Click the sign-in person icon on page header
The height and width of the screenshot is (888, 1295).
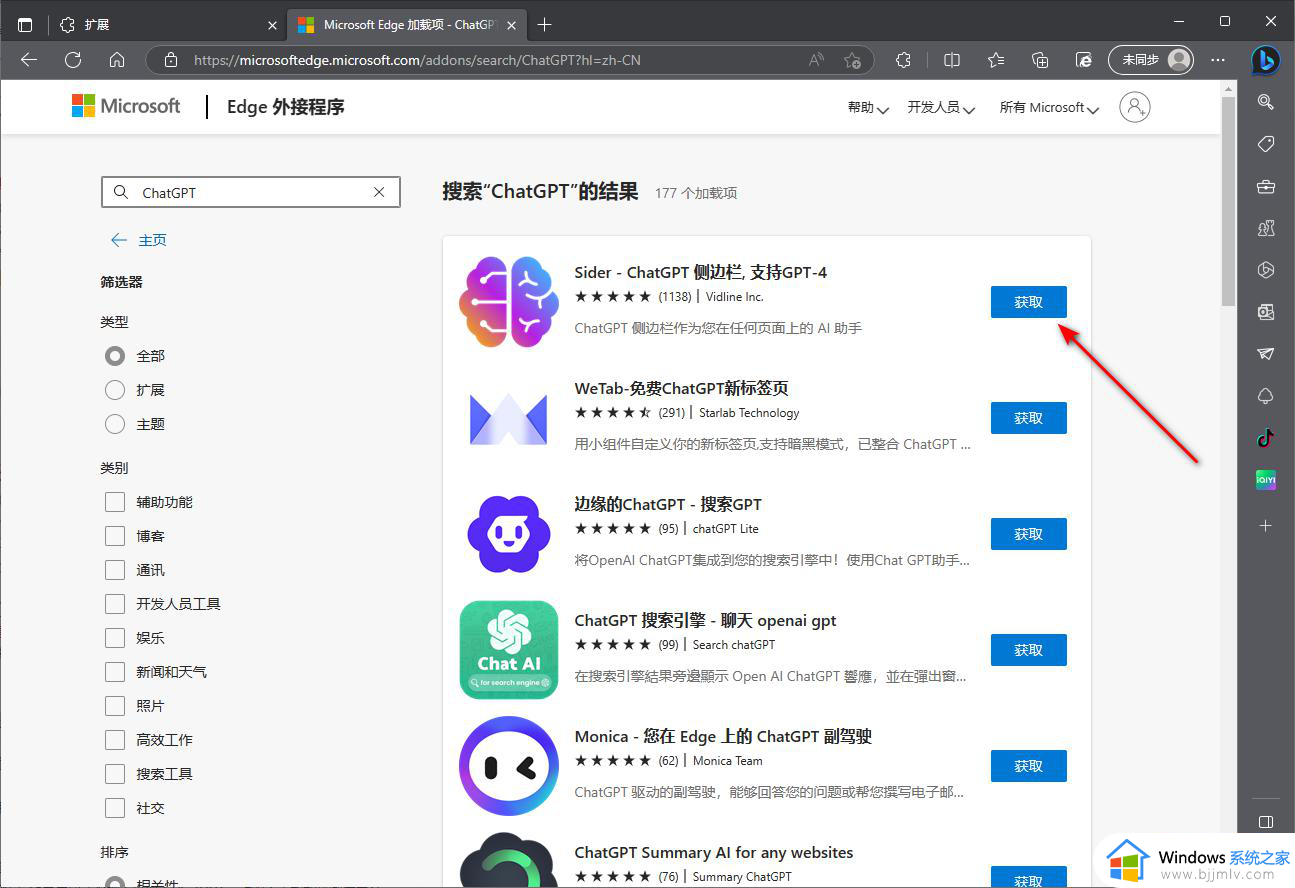[1135, 107]
